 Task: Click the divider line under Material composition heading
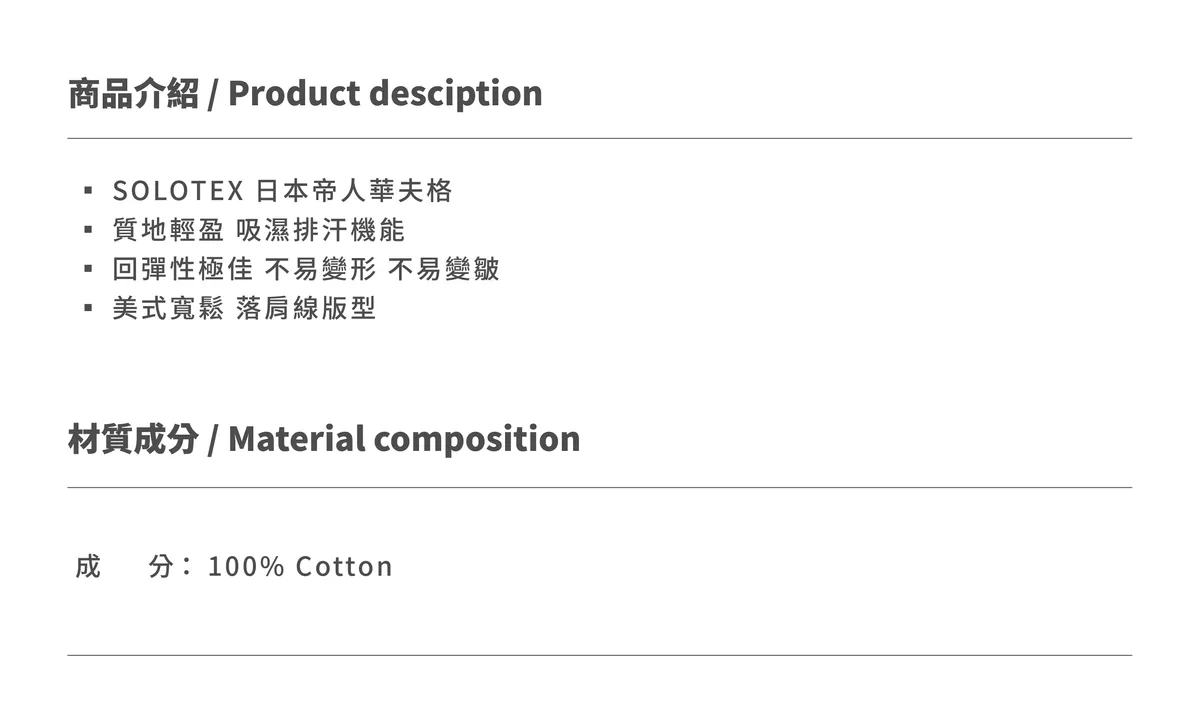pyautogui.click(x=600, y=488)
